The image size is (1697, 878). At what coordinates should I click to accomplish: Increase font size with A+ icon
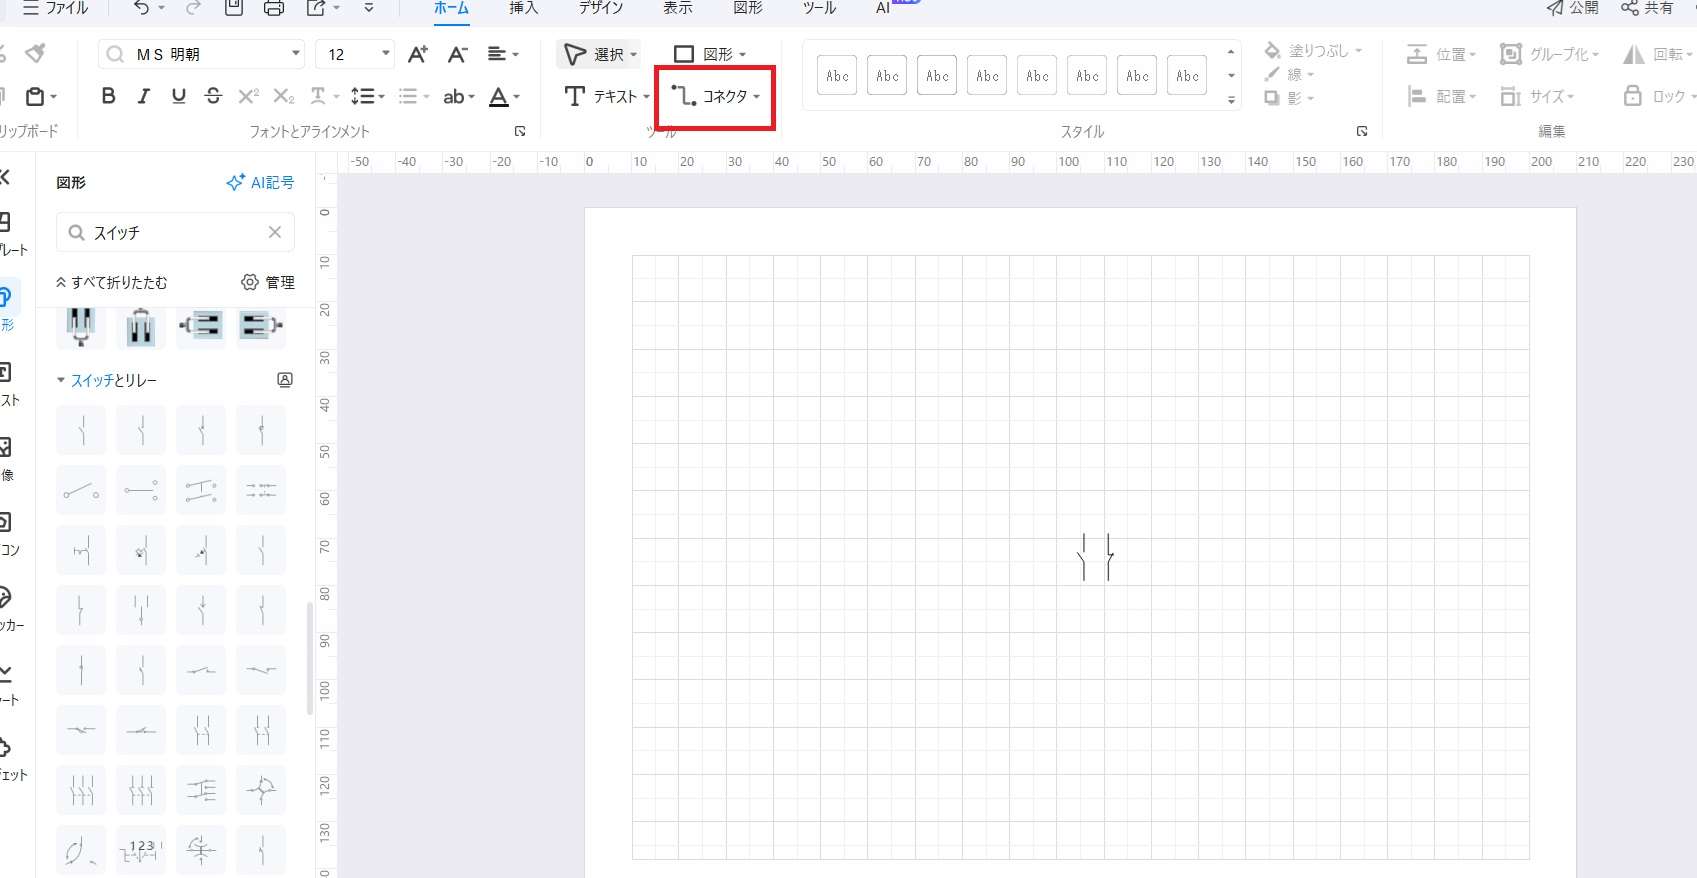pyautogui.click(x=418, y=54)
